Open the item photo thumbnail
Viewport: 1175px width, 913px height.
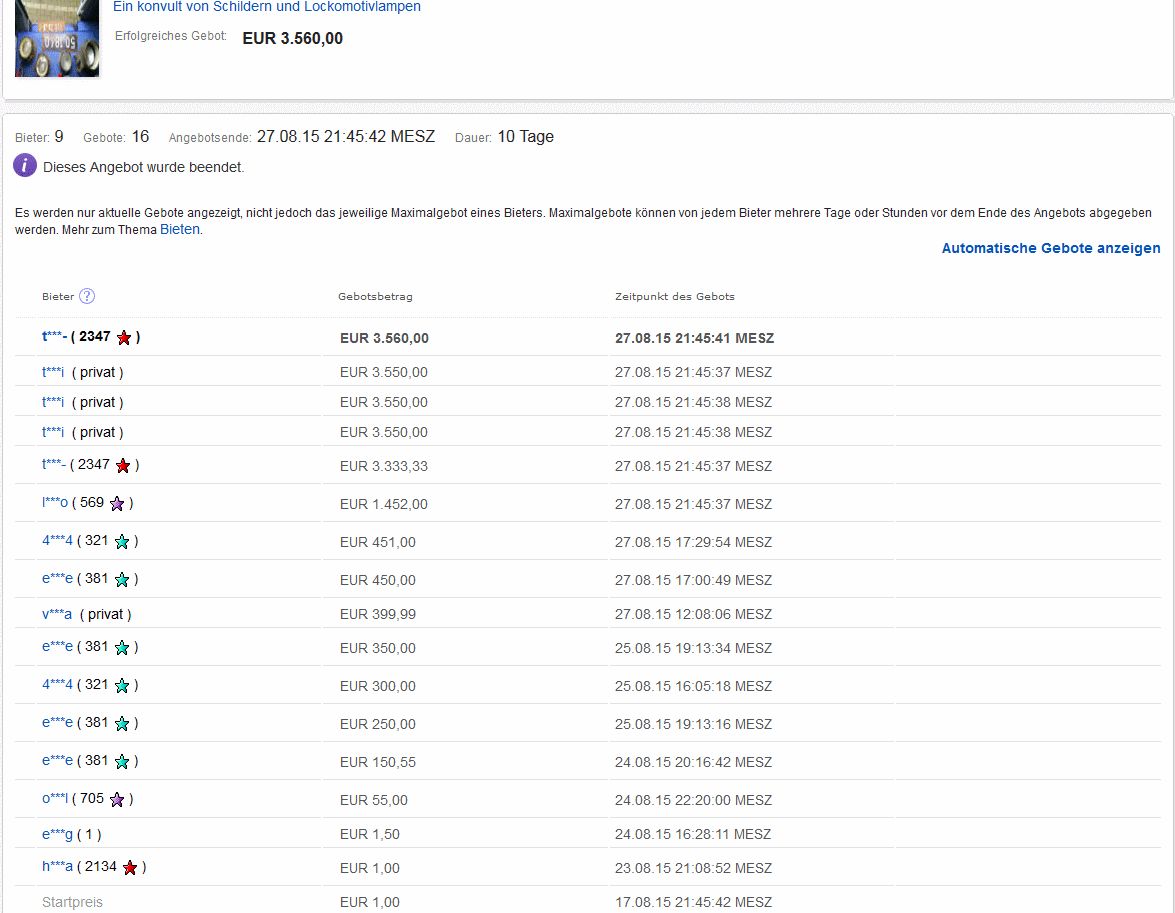point(57,38)
